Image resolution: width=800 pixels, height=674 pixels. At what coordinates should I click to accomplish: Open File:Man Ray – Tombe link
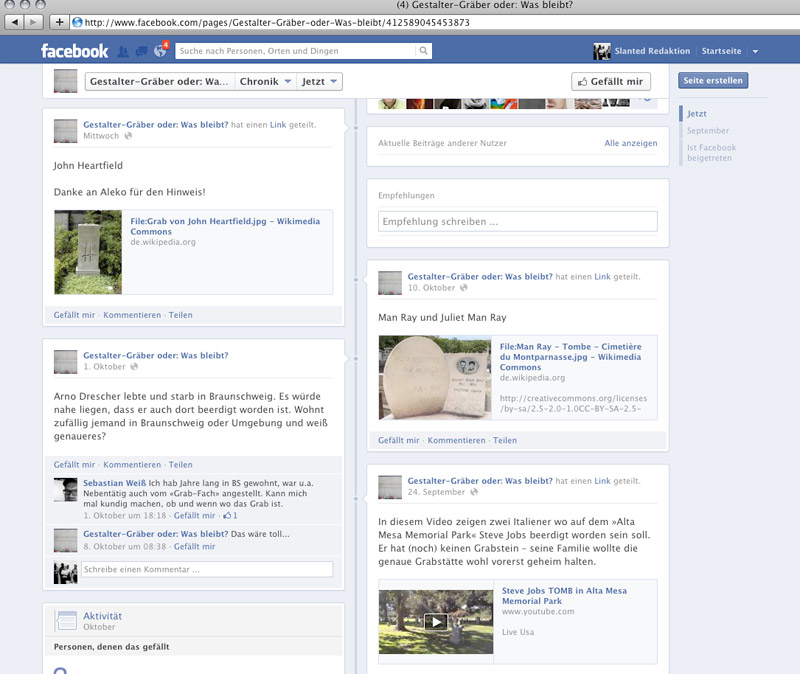coord(570,357)
